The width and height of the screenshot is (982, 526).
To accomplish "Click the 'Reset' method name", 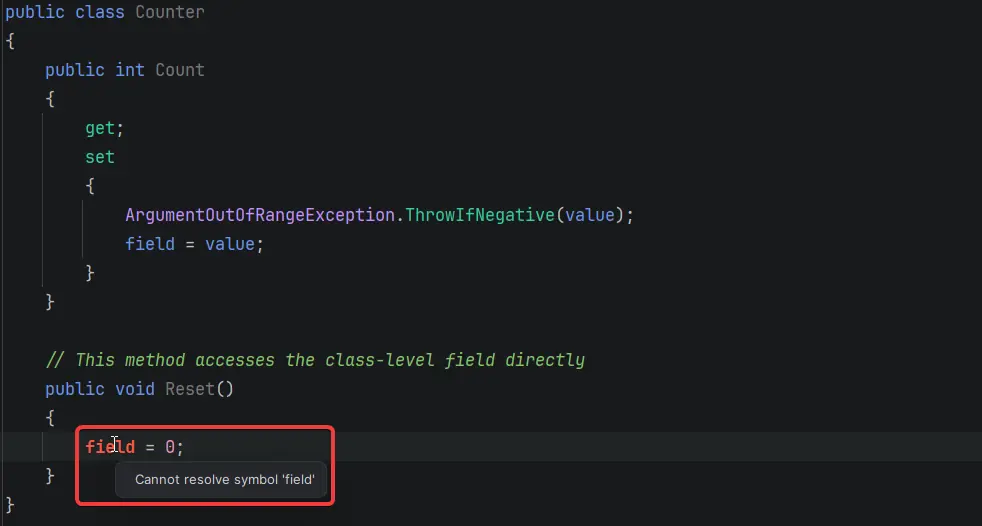I will (x=190, y=389).
